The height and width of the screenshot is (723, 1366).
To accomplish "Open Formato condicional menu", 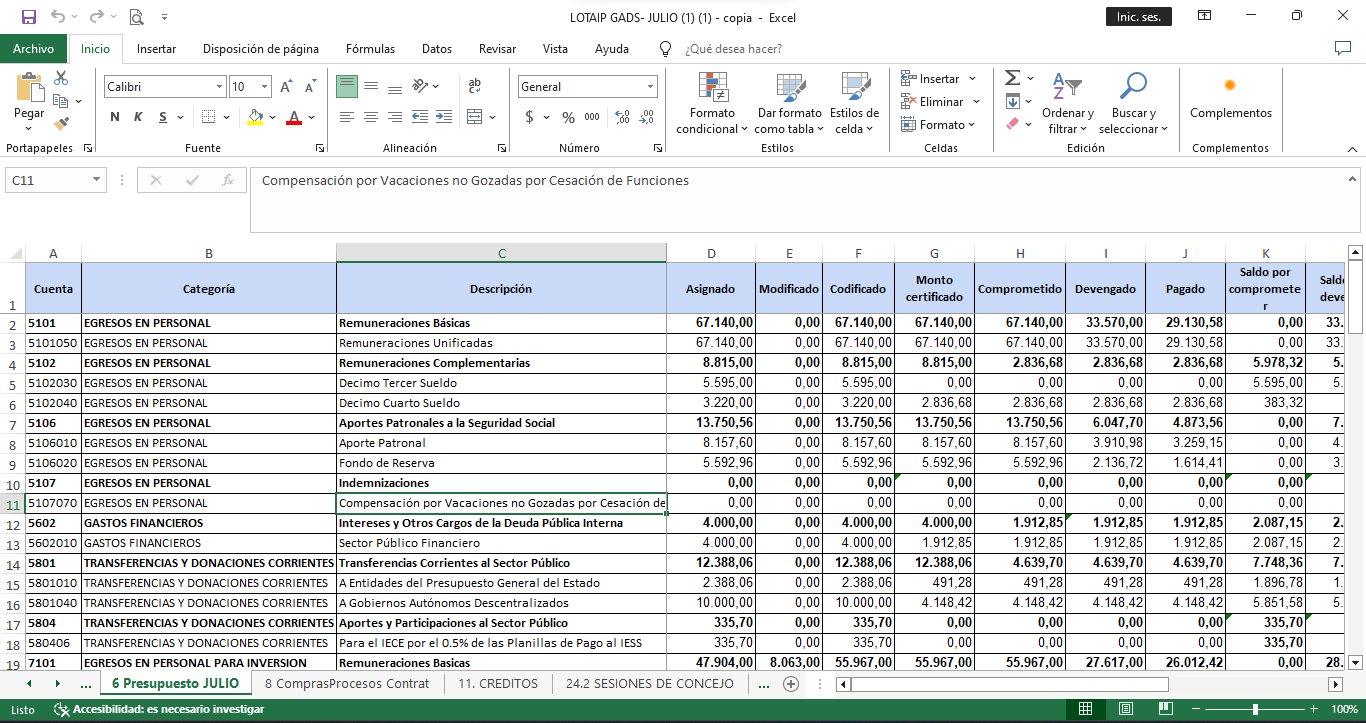I will pos(712,105).
